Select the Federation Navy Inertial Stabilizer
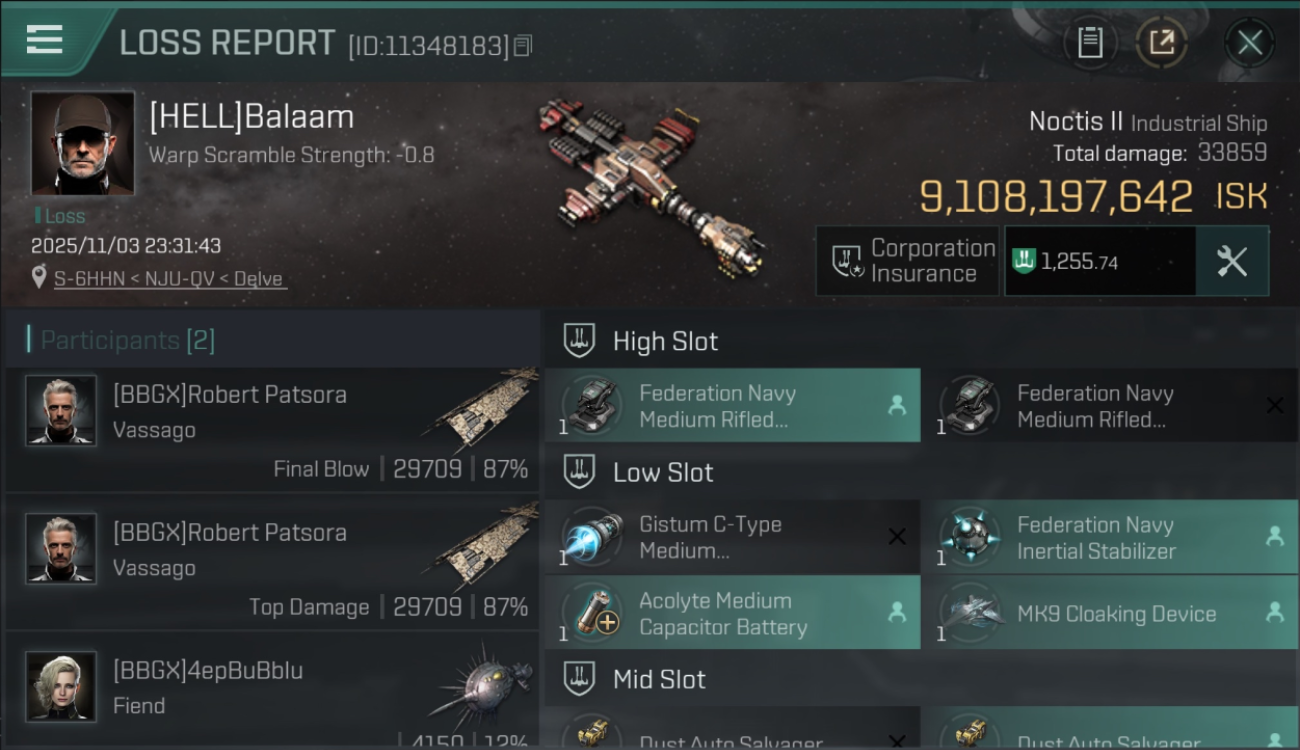Screen dimensions: 1300x750 coord(1110,537)
